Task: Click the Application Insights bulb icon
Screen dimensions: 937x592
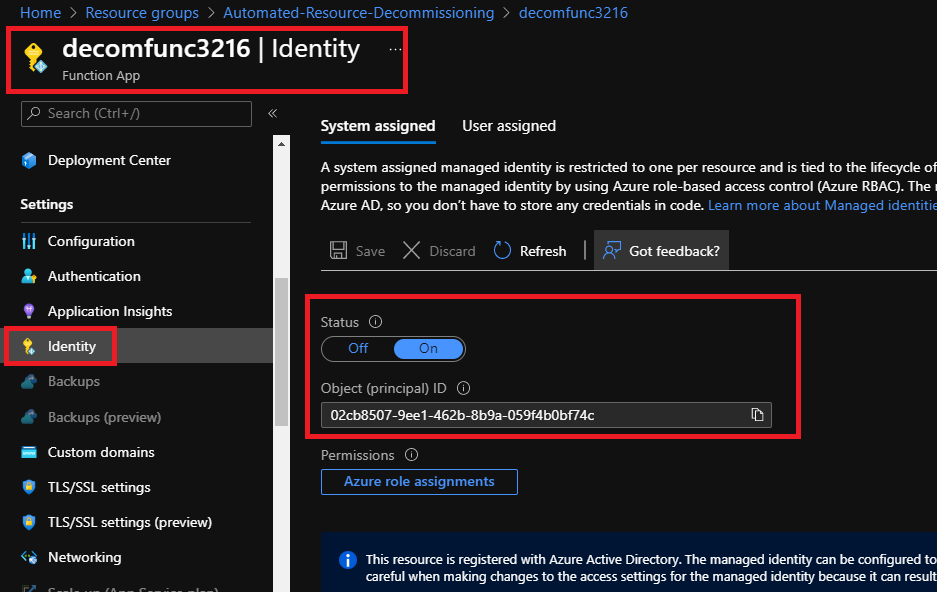Action: point(29,311)
